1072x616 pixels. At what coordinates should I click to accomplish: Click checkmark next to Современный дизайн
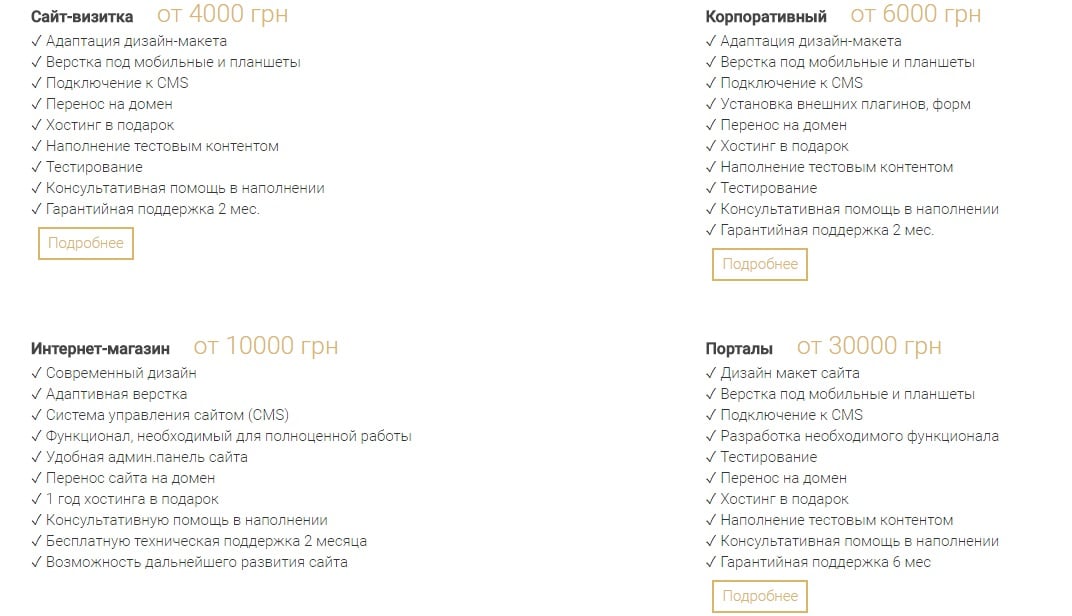coord(37,373)
